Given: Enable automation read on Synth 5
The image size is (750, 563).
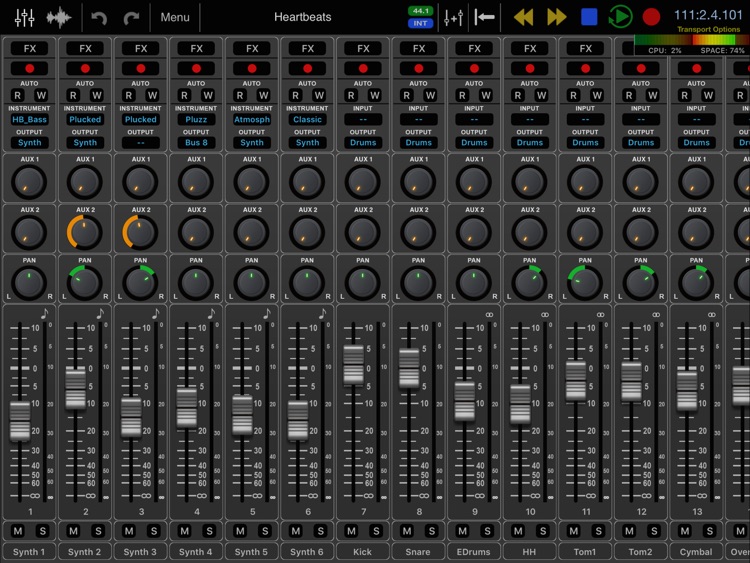Looking at the screenshot, I should pos(240,95).
